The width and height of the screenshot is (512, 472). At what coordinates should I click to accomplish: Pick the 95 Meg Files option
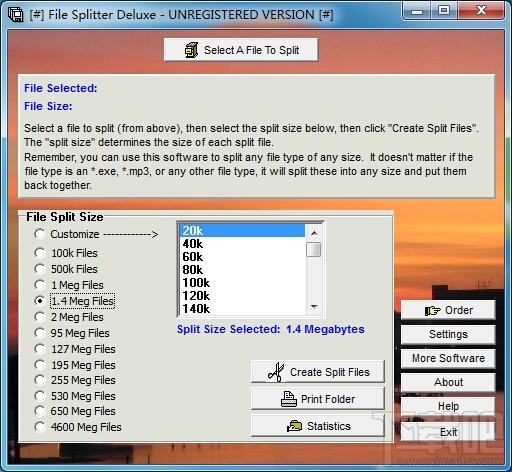click(40, 333)
